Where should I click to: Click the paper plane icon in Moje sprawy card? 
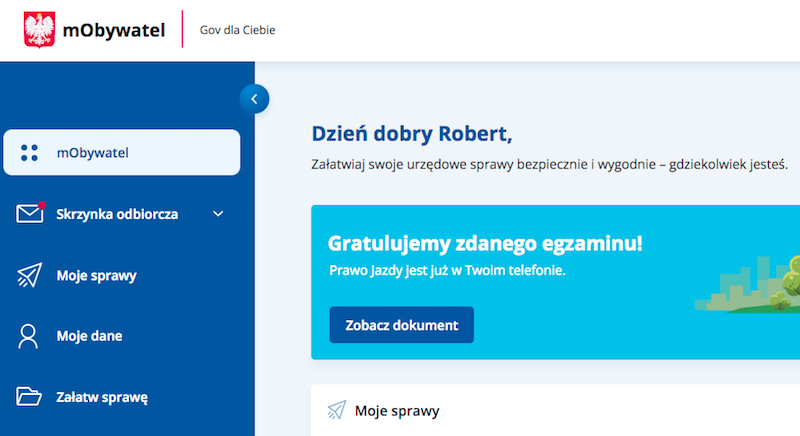pyautogui.click(x=337, y=410)
